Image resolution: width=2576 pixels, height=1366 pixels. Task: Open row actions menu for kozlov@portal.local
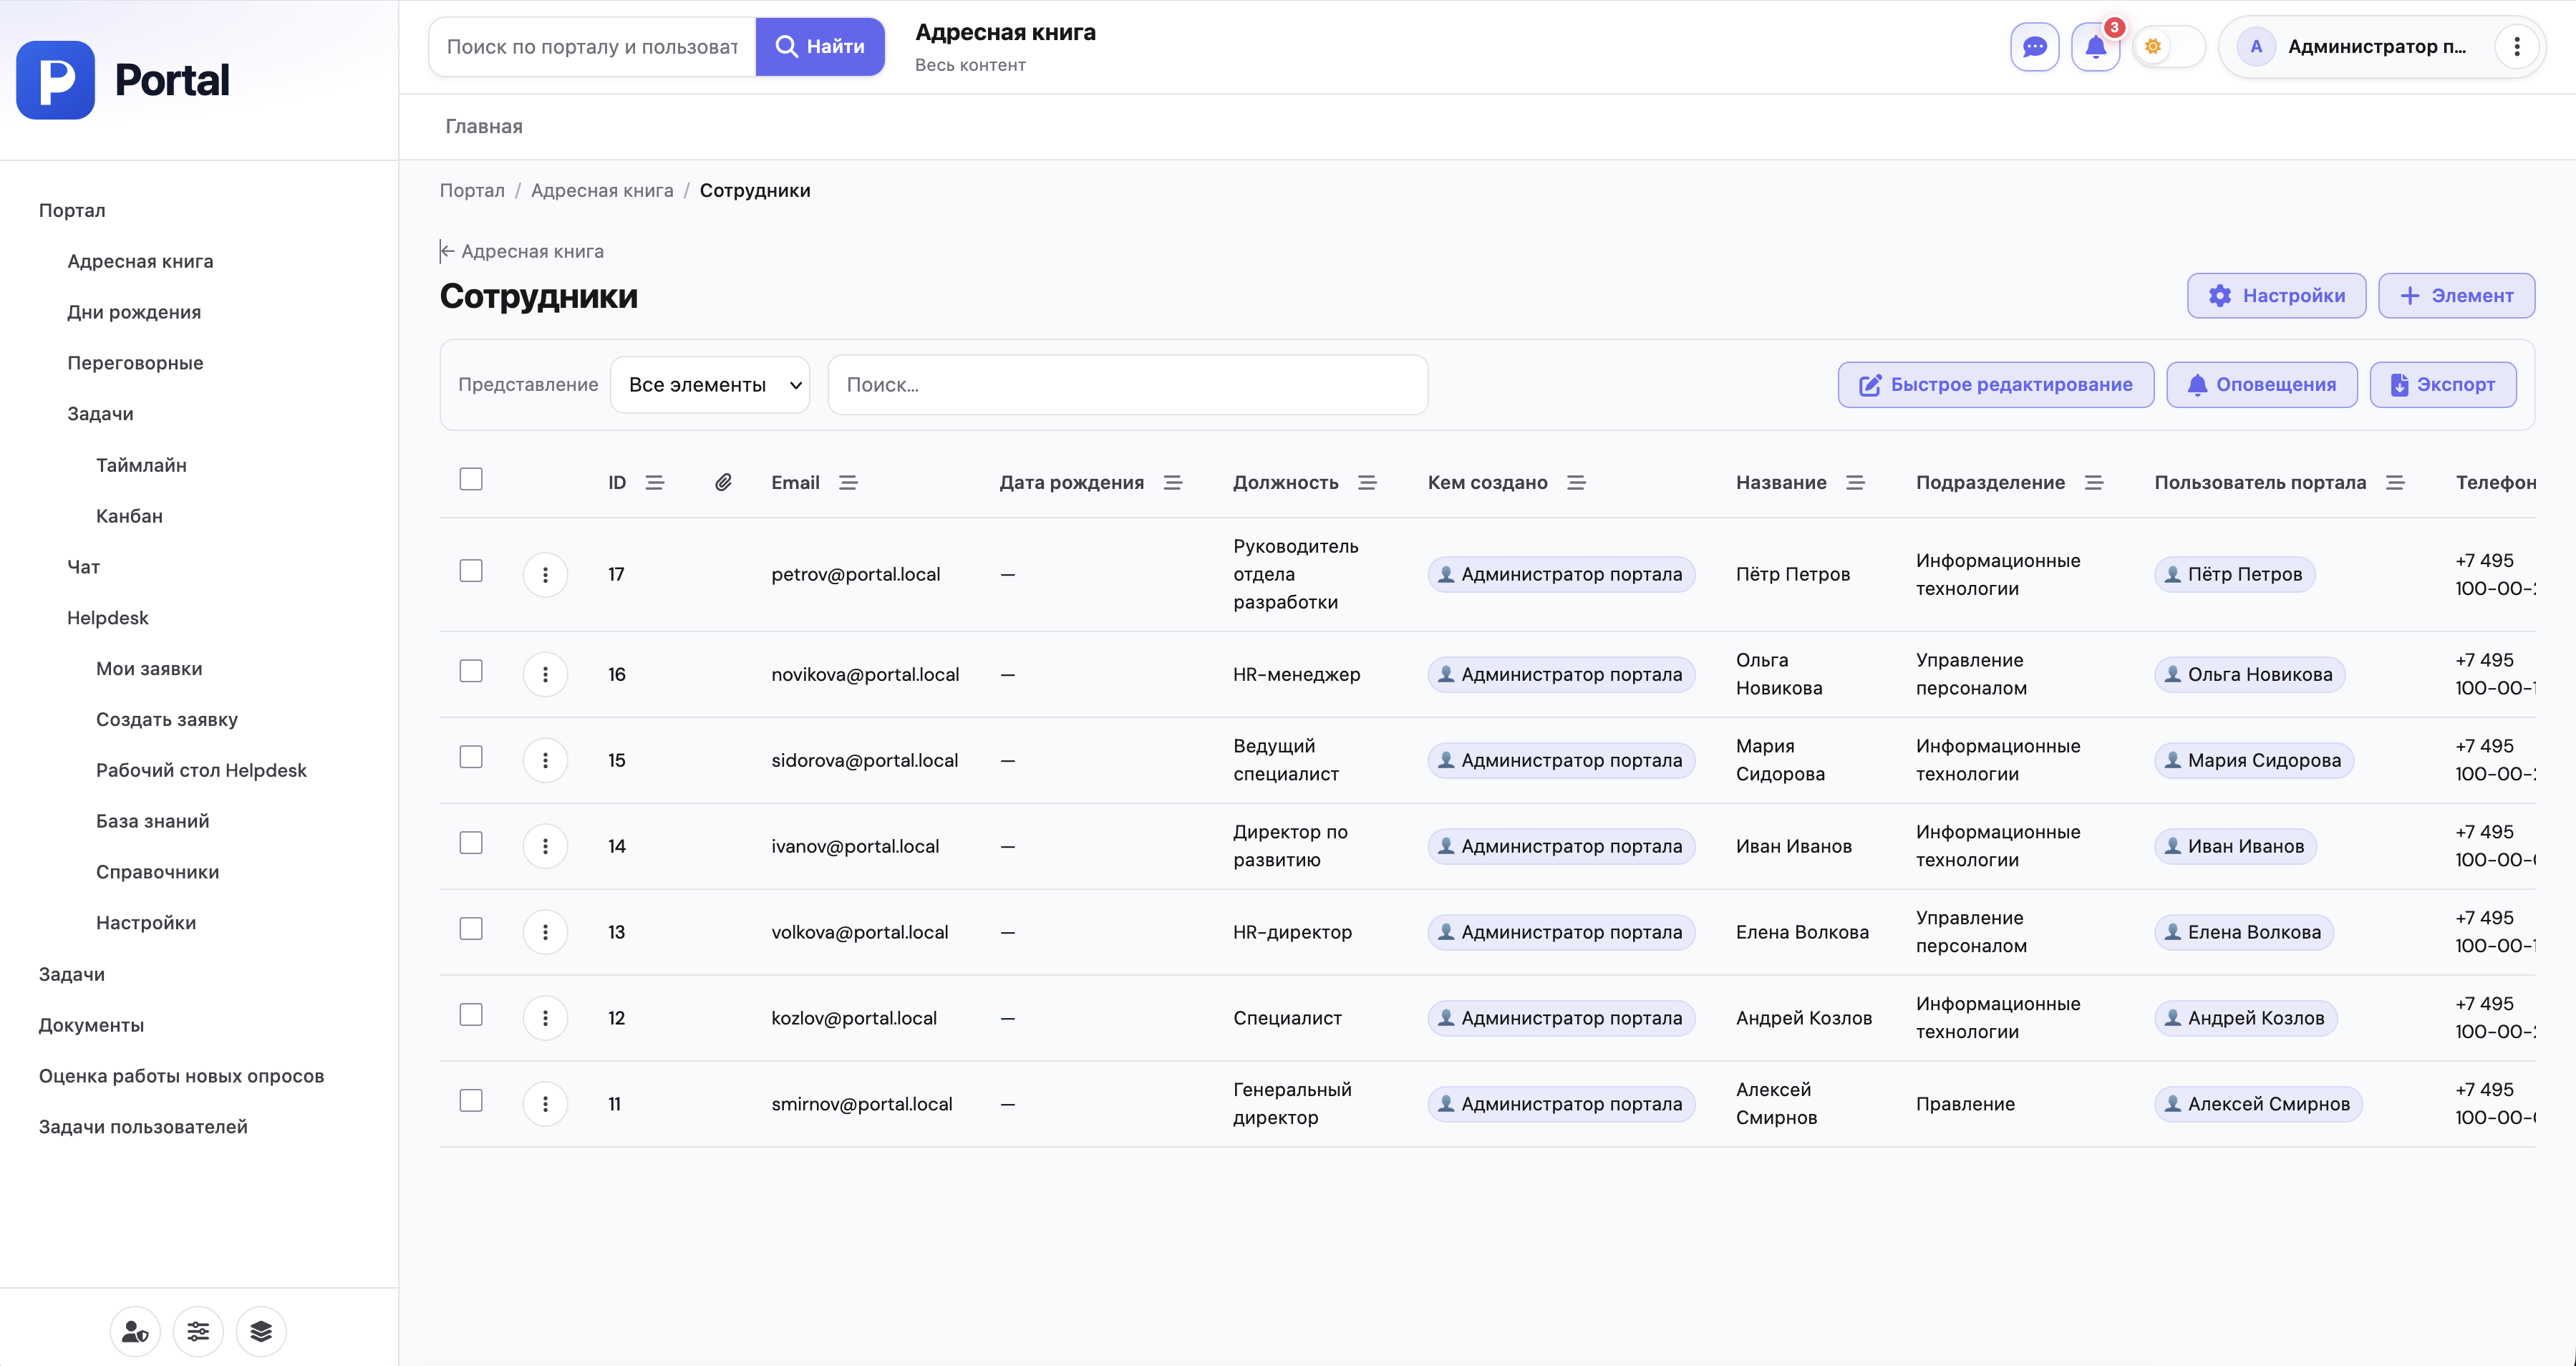545,1018
